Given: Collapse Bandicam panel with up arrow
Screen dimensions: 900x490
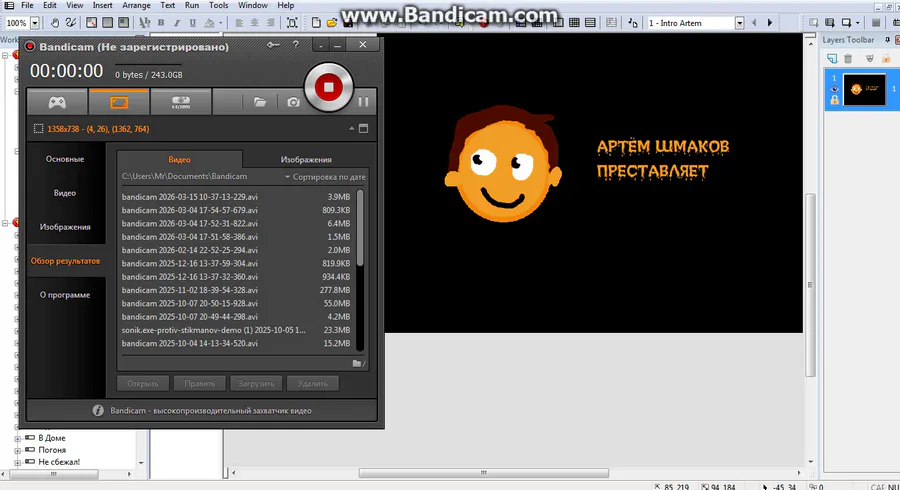Looking at the screenshot, I should (x=351, y=129).
